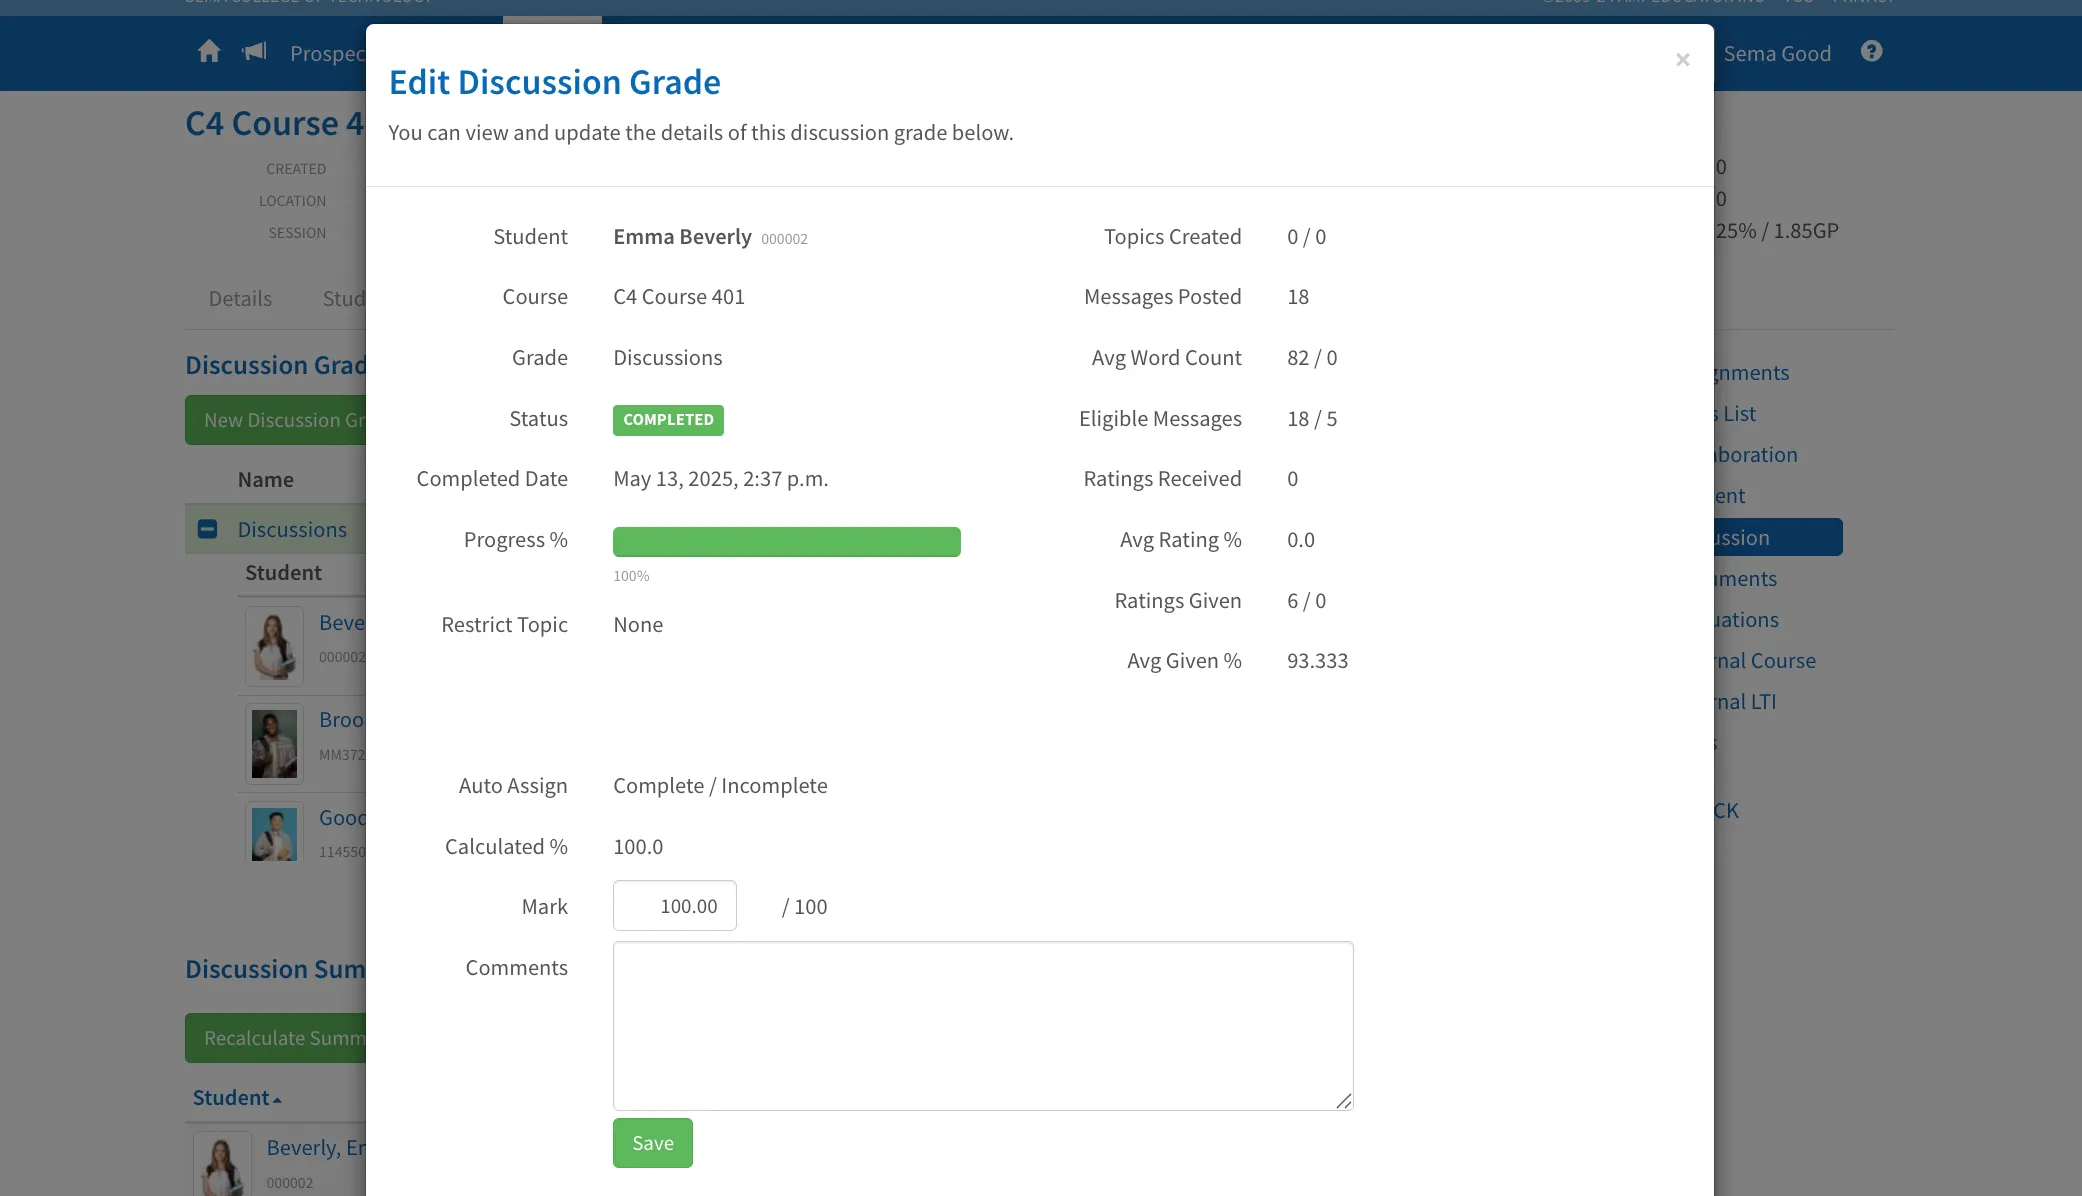Open the Brooks student photo thumbnail
Viewport: 2082px width, 1196px height.
pos(274,744)
